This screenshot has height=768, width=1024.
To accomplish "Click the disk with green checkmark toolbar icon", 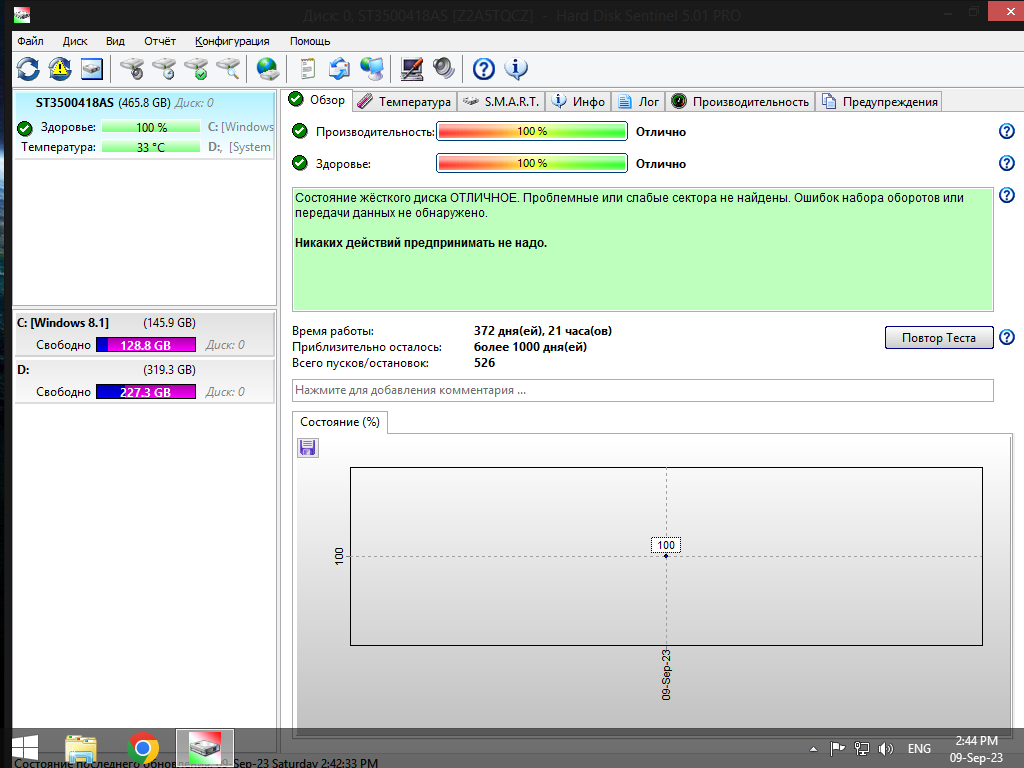I will click(197, 69).
